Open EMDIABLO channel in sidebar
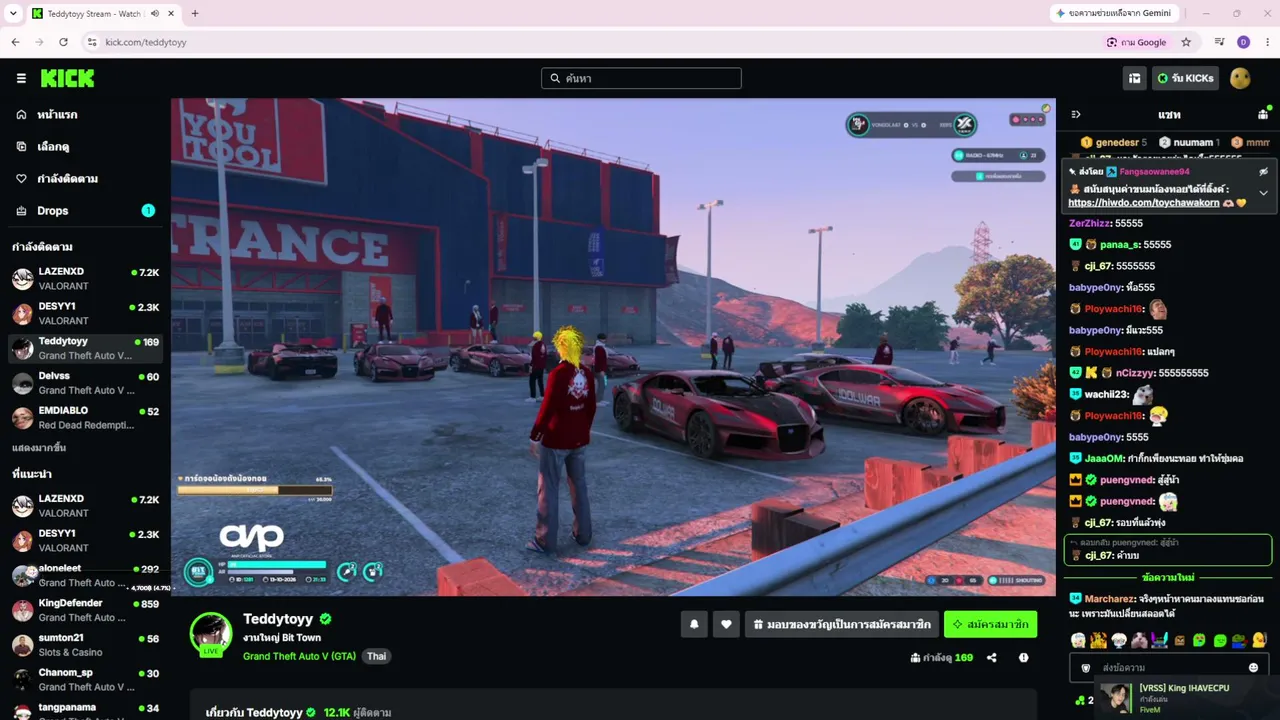 click(85, 418)
